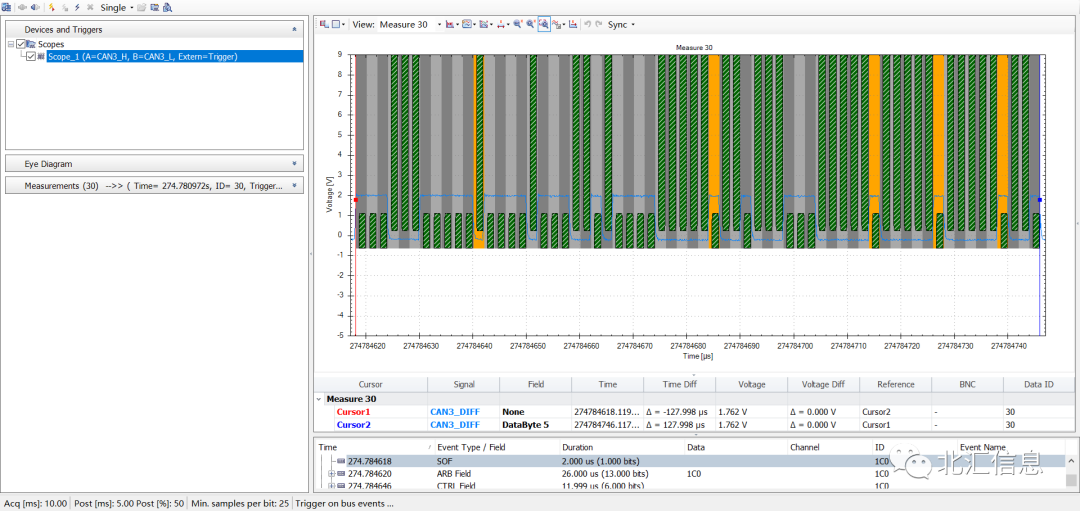This screenshot has width=1080, height=511.
Task: Click the scope configuration icon at far left
Action: (x=7, y=7)
